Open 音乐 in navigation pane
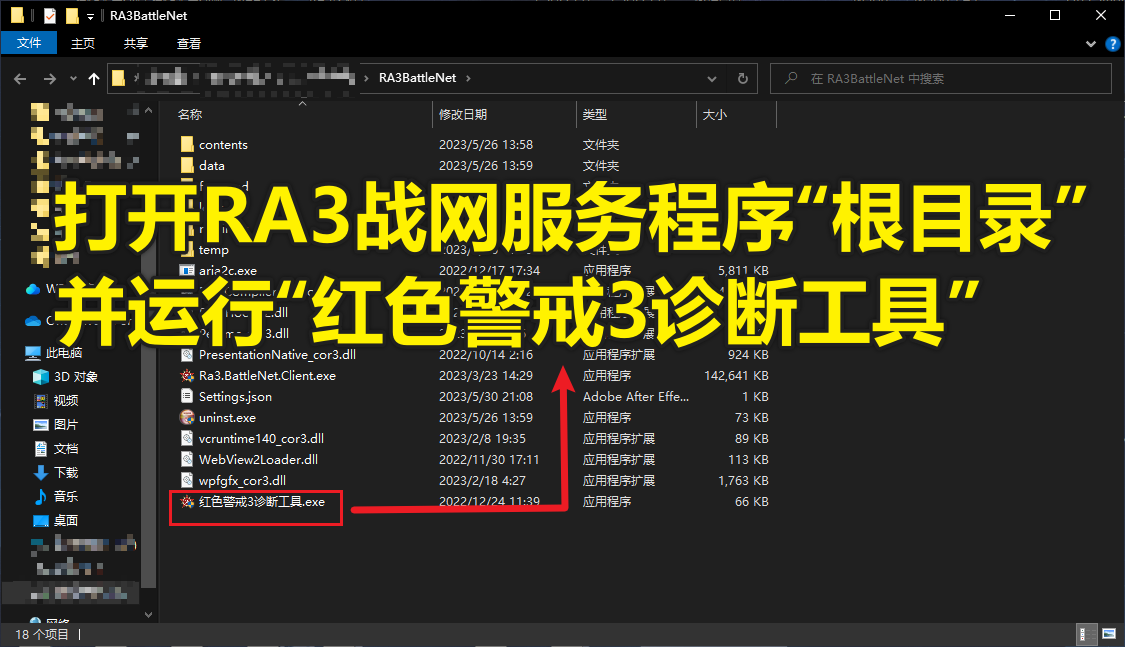 [x=65, y=496]
